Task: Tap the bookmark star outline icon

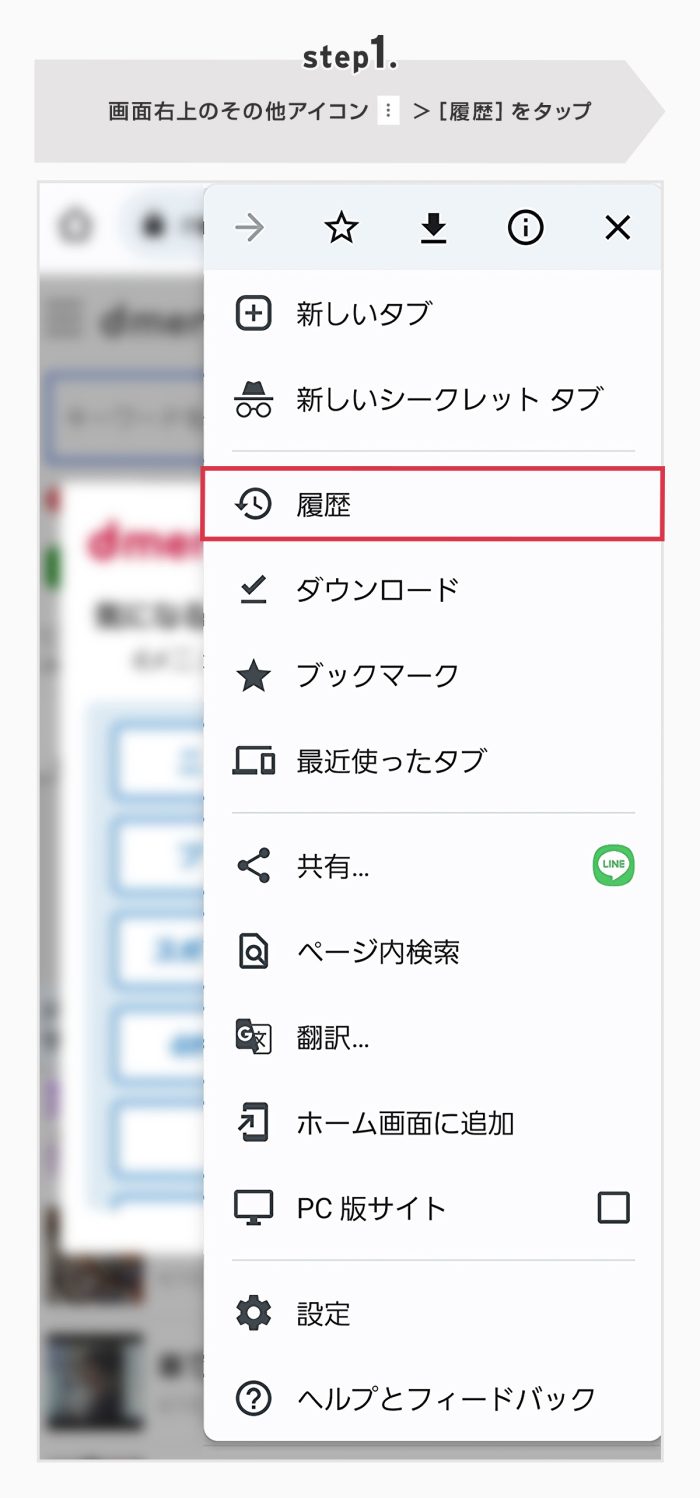Action: pos(341,229)
